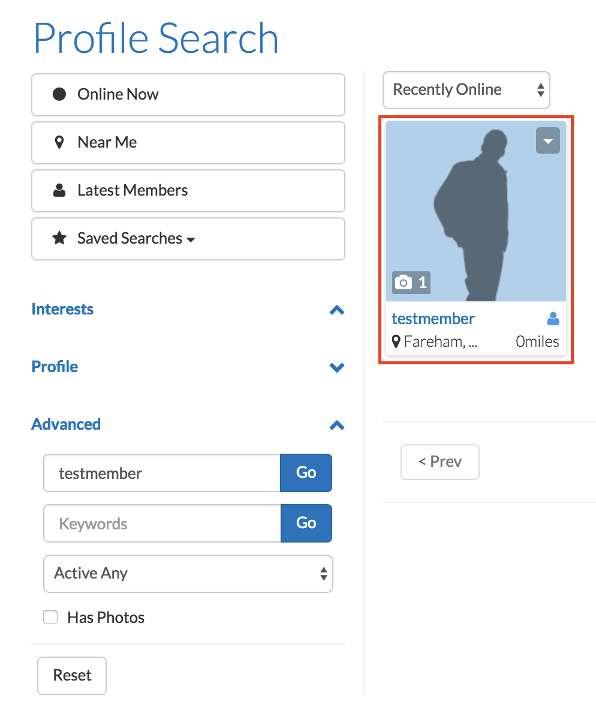The width and height of the screenshot is (596, 719).
Task: Click Go next to Keywords field
Action: [306, 523]
